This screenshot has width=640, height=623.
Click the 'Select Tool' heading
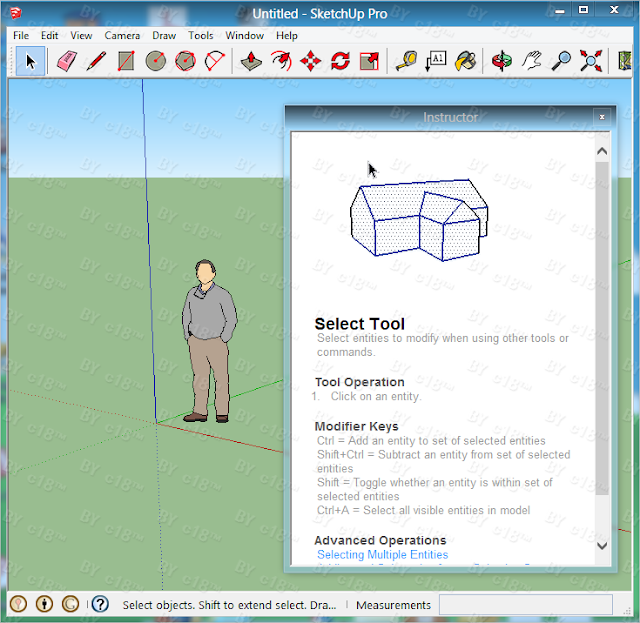[360, 324]
